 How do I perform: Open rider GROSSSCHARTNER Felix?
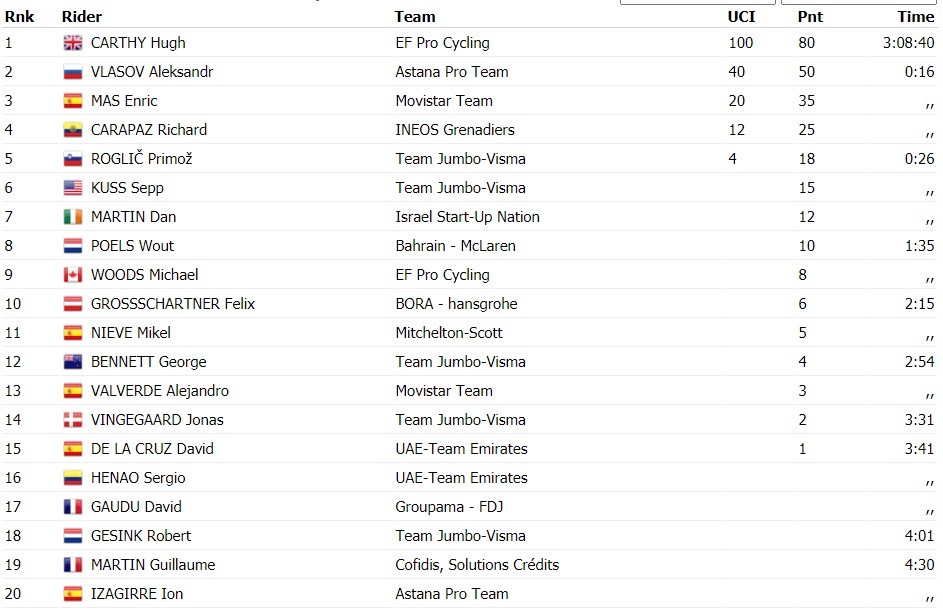173,304
